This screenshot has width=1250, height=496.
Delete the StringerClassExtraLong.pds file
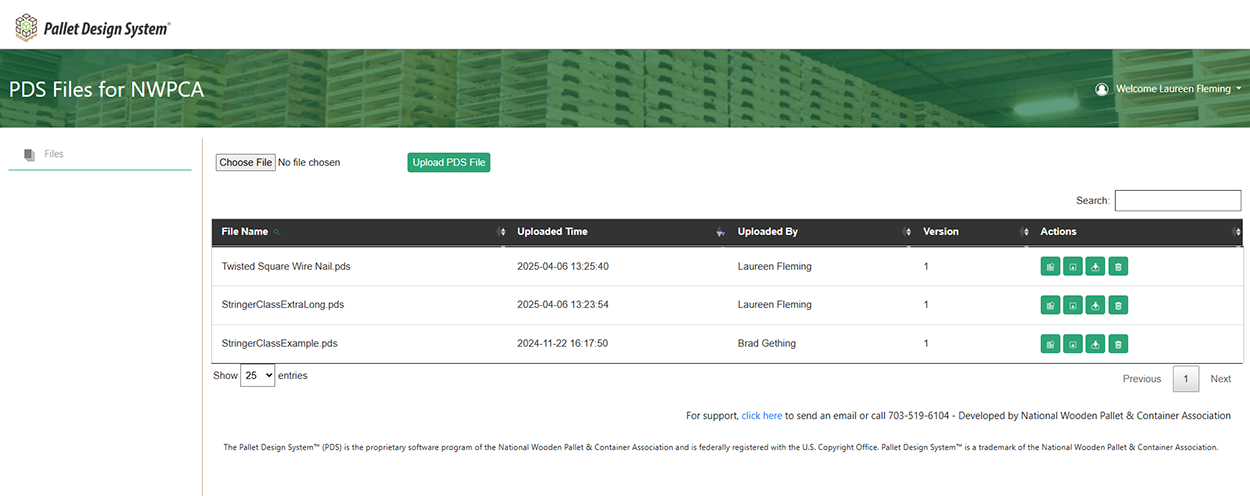1119,305
